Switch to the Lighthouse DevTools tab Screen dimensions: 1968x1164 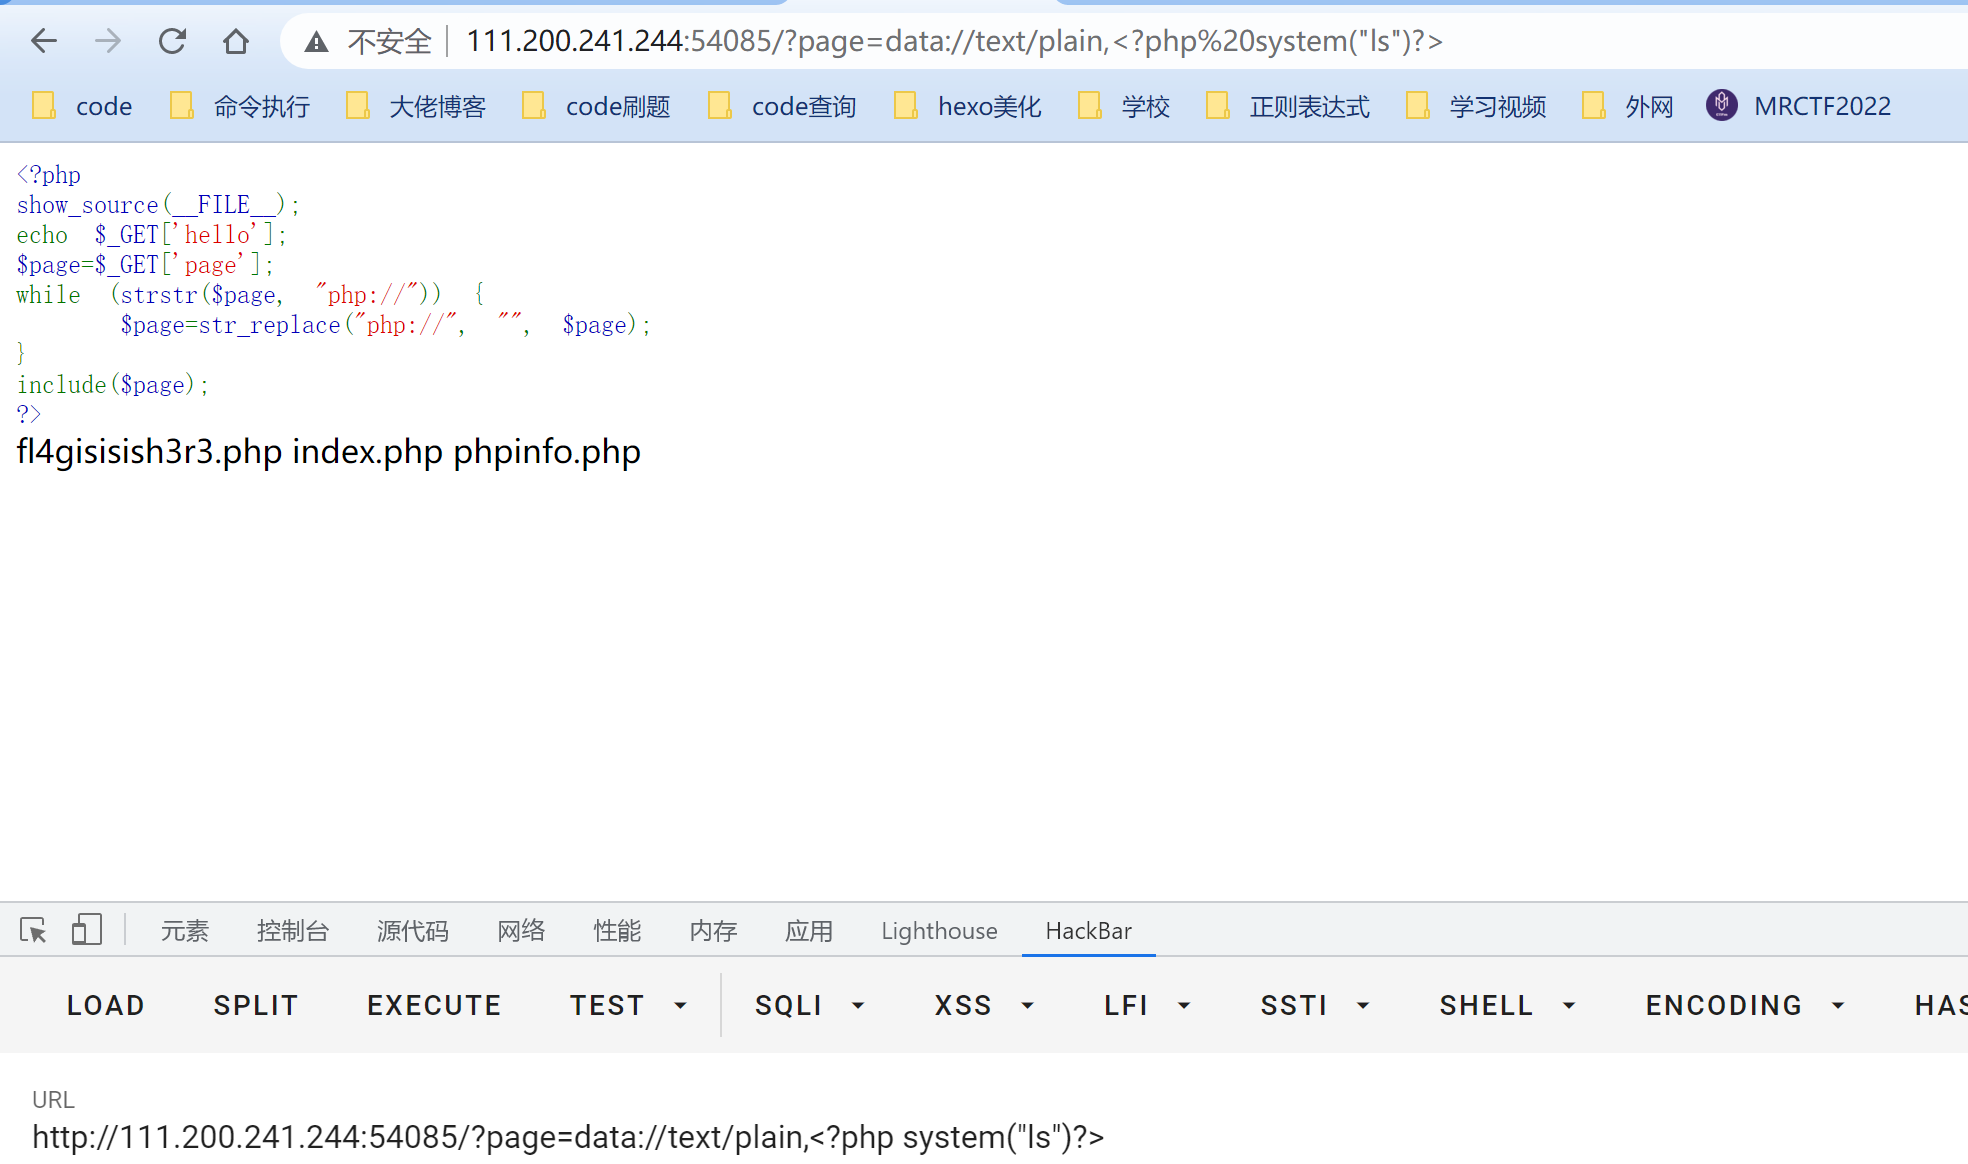click(x=939, y=931)
